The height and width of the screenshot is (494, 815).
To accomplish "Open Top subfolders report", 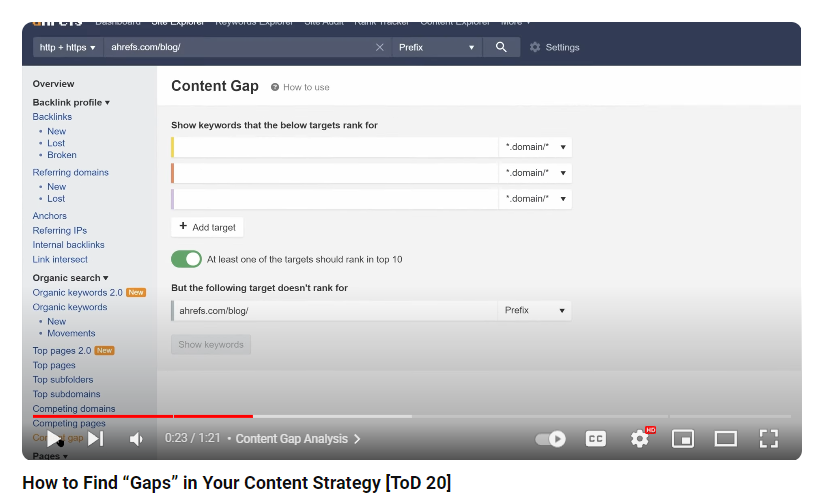I will click(x=63, y=380).
